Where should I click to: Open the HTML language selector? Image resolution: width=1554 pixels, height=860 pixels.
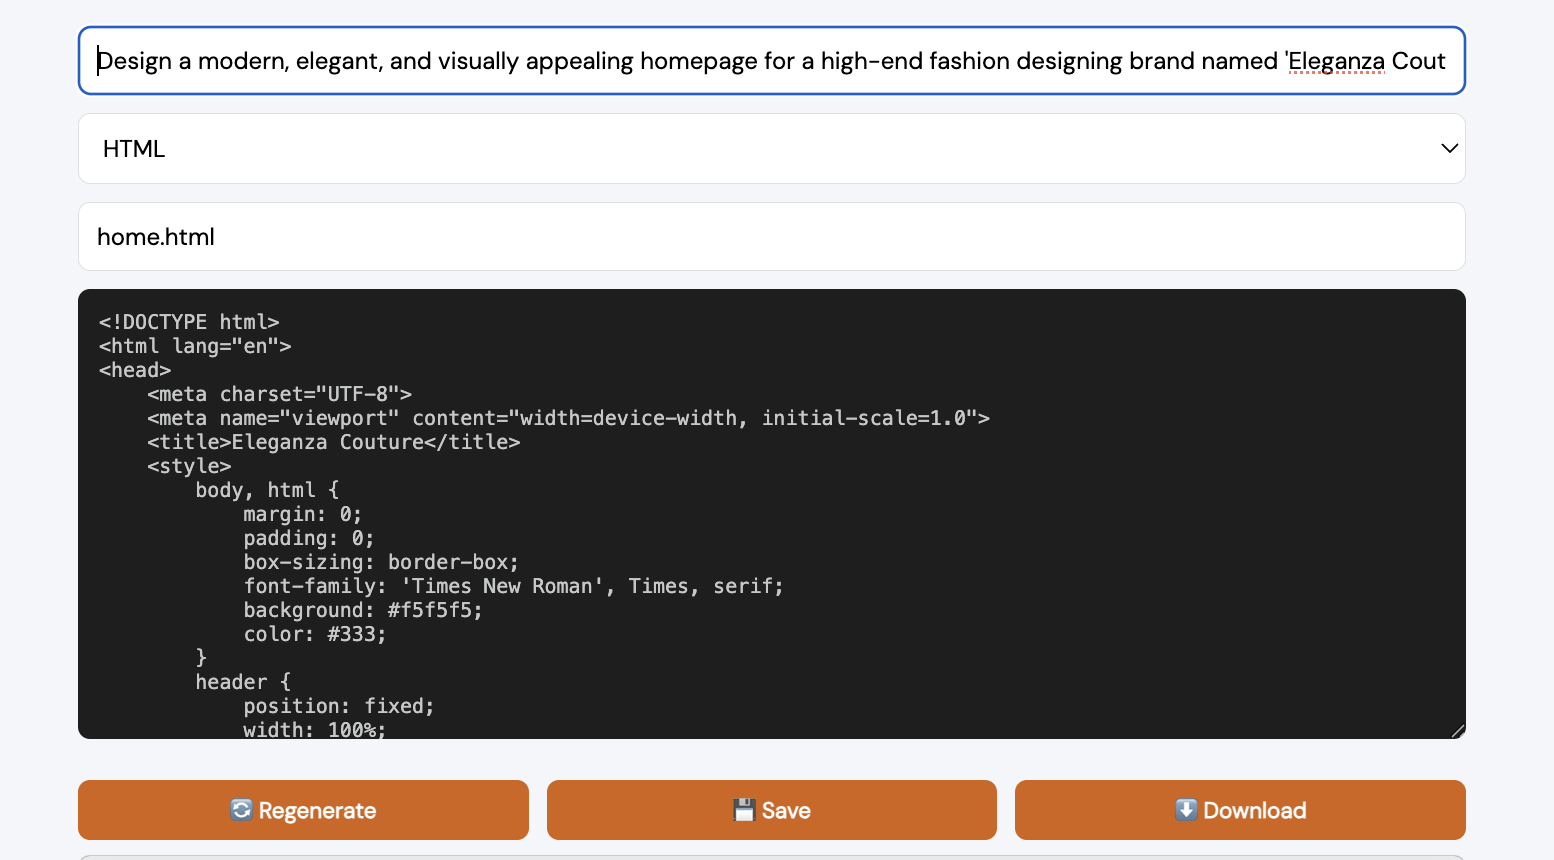[x=770, y=149]
